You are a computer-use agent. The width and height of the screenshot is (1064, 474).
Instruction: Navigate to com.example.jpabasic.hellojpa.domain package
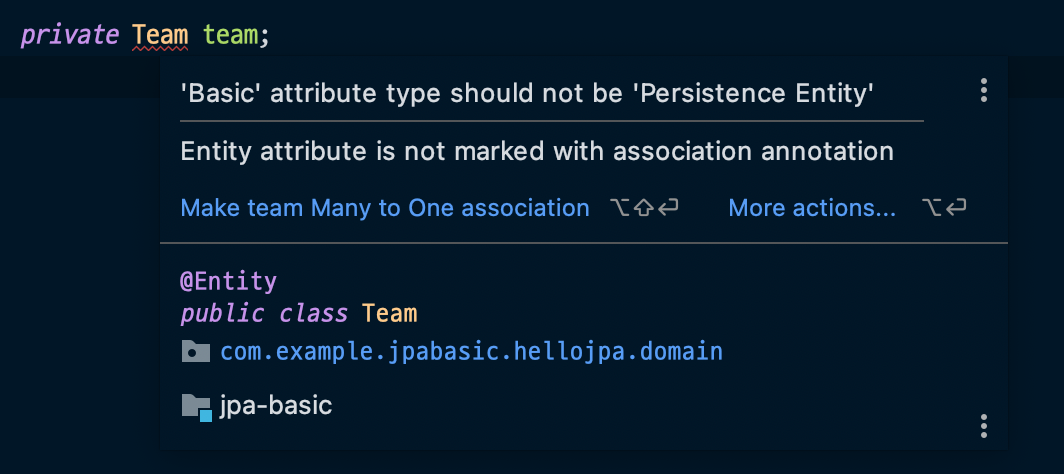pyautogui.click(x=471, y=352)
